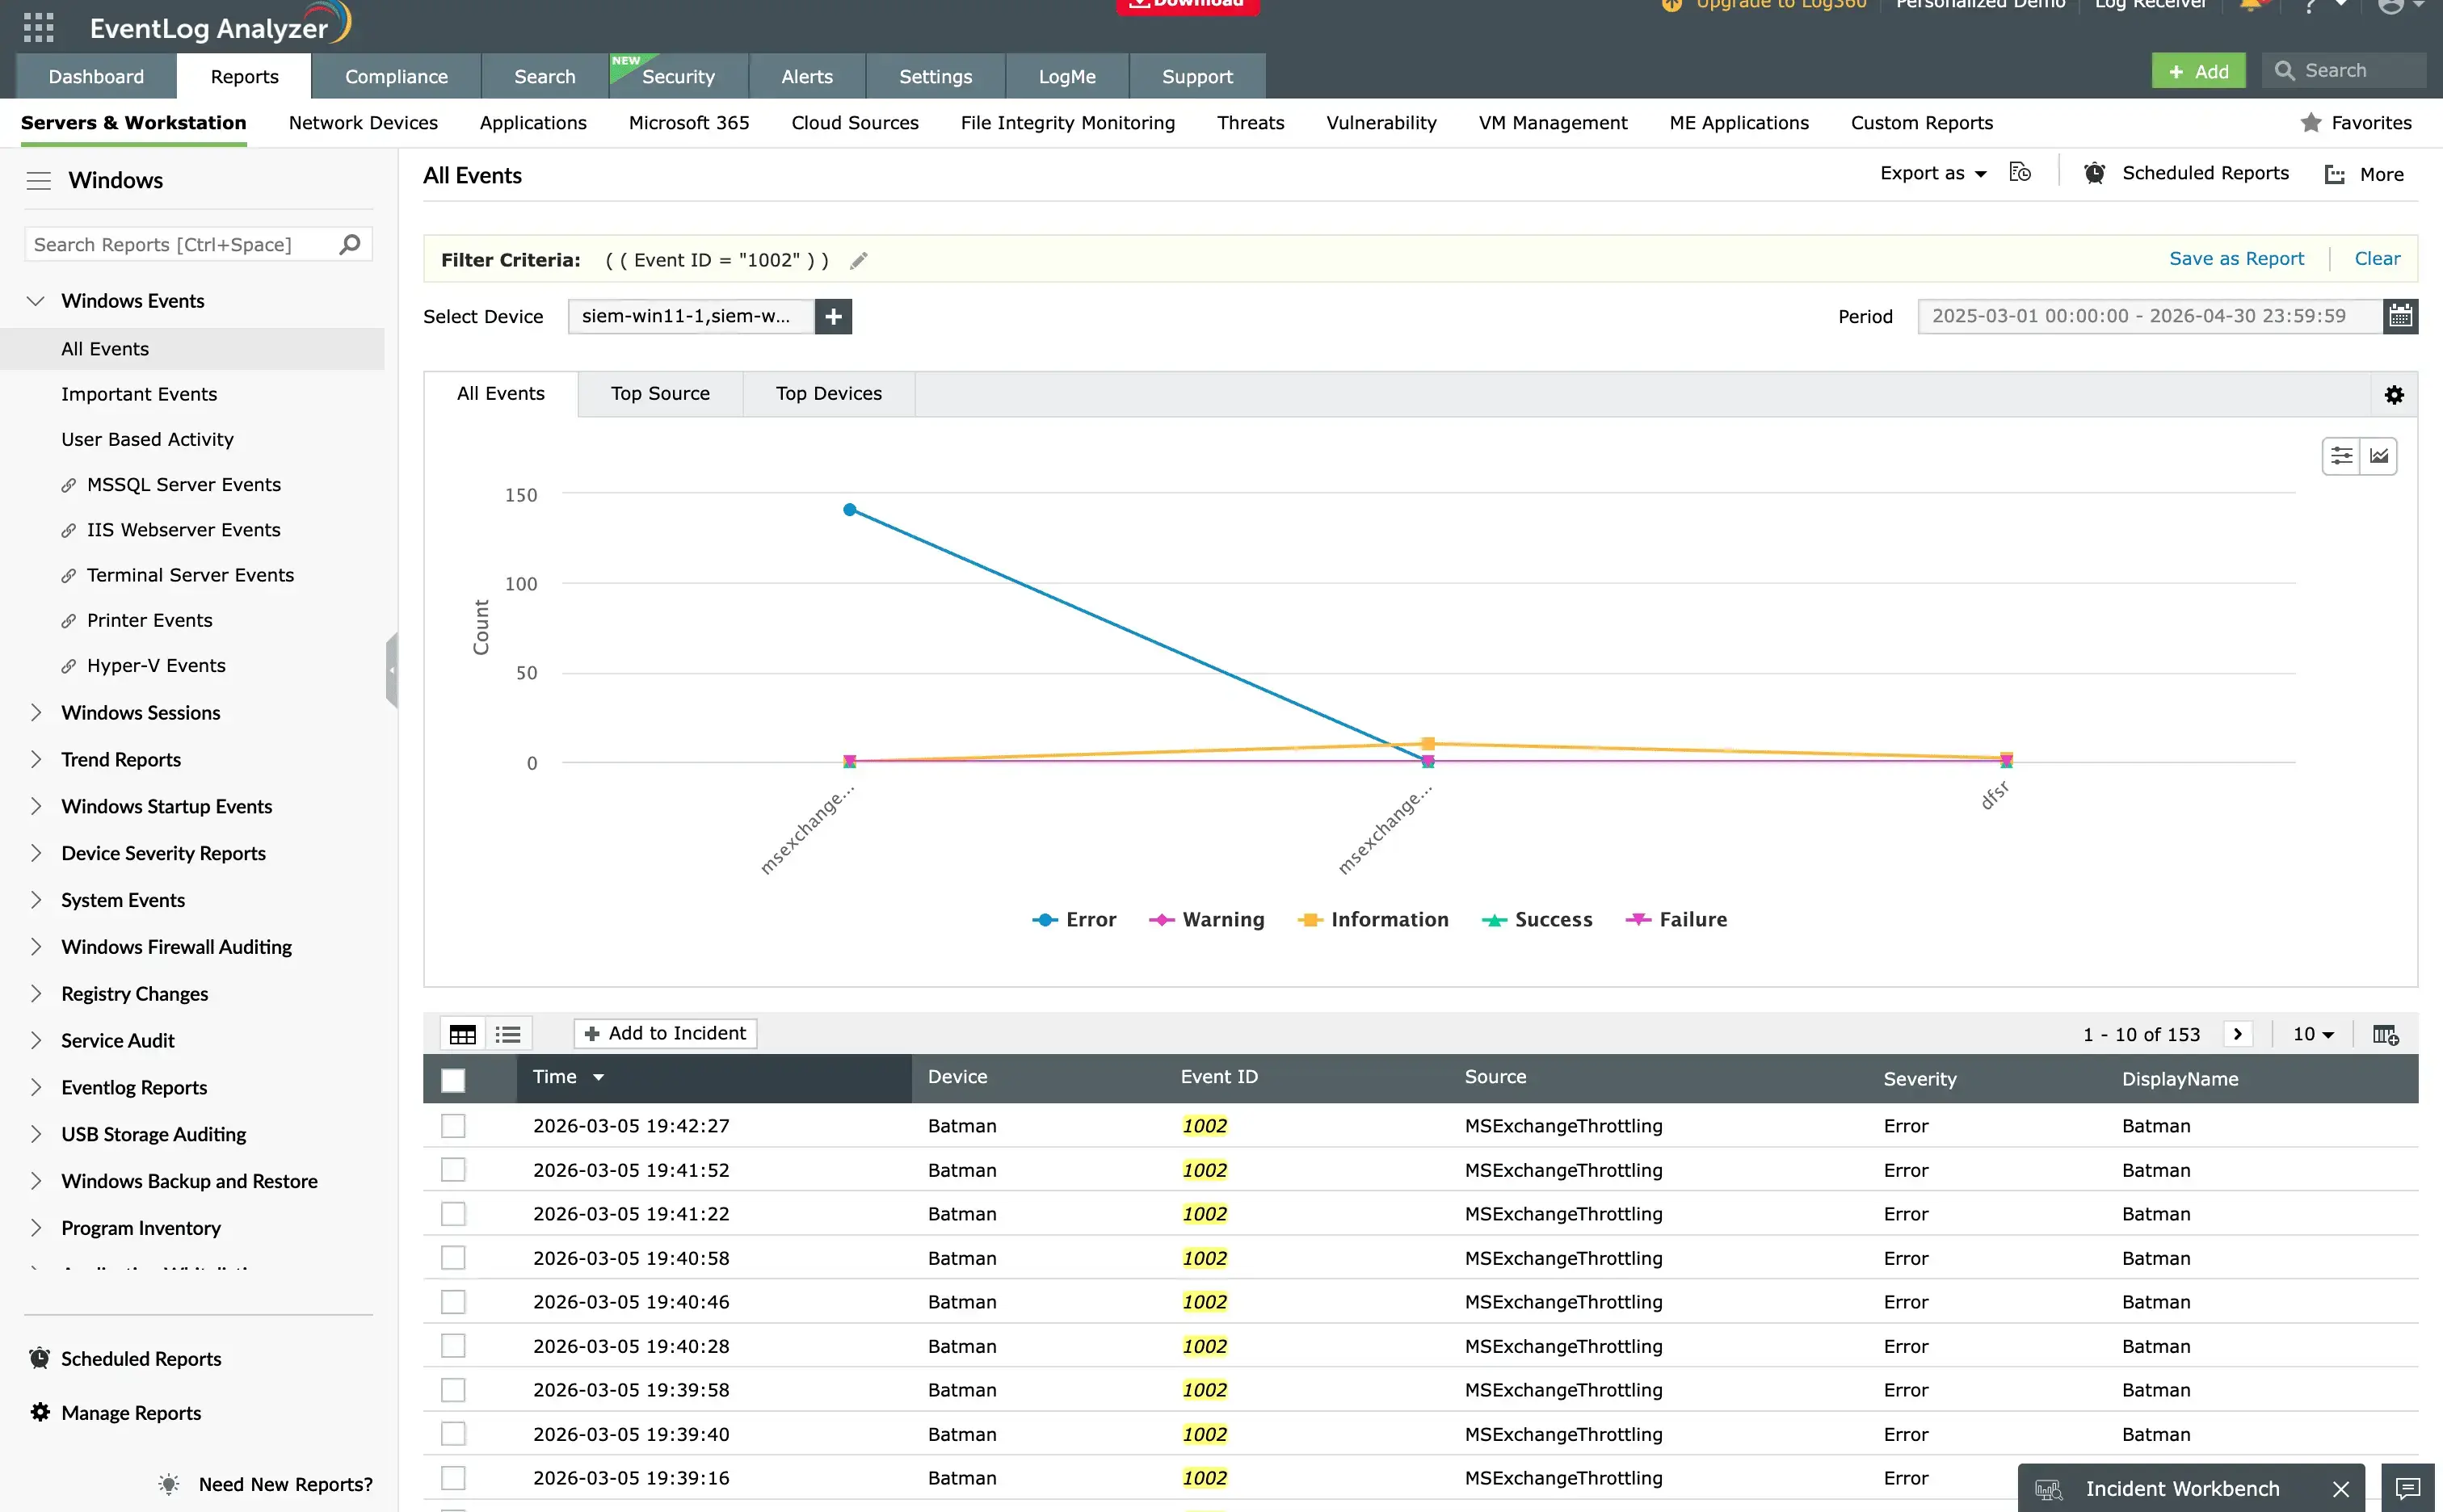This screenshot has width=2443, height=1512.
Task: Check the row for 2026-03-05 19:40:28
Action: [453, 1346]
